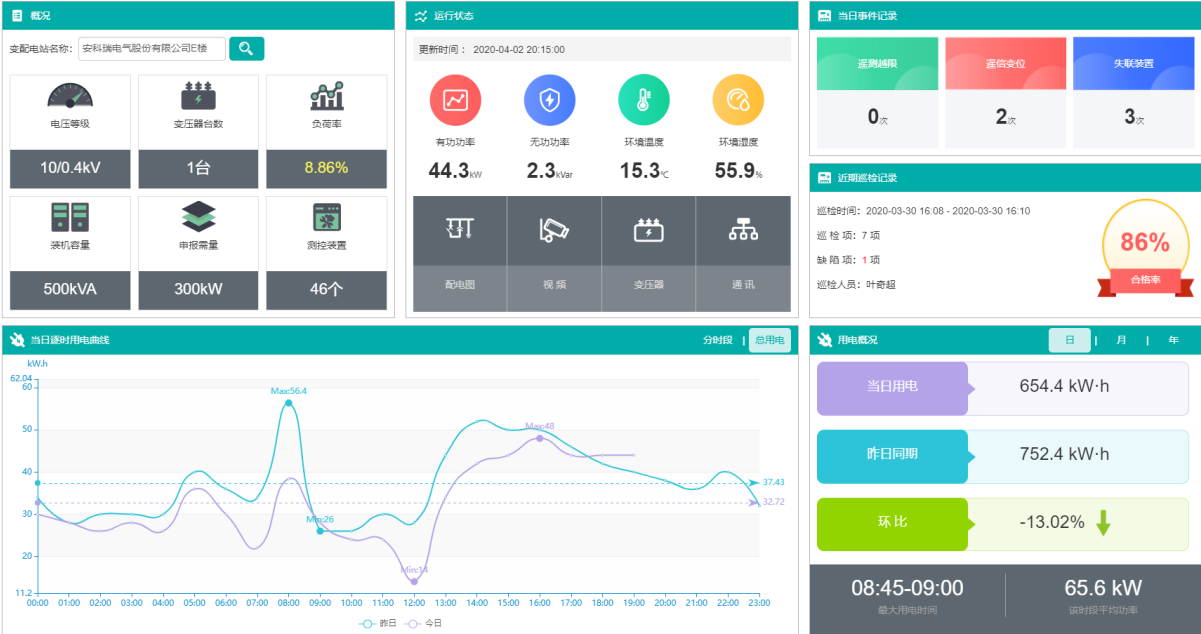1201x634 pixels.
Task: Select the 年 tab in 用电概况
Action: (x=1173, y=340)
